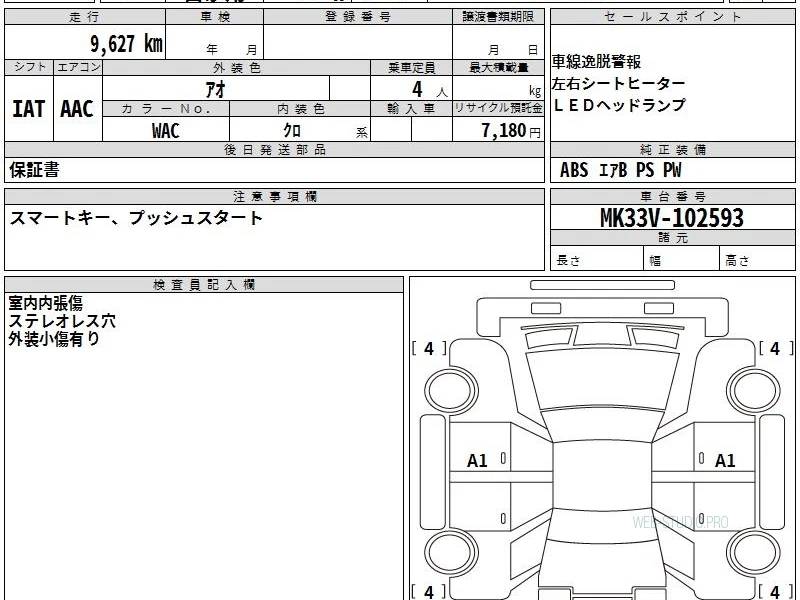
Task: Select the IAT transmission value
Action: click(x=29, y=109)
